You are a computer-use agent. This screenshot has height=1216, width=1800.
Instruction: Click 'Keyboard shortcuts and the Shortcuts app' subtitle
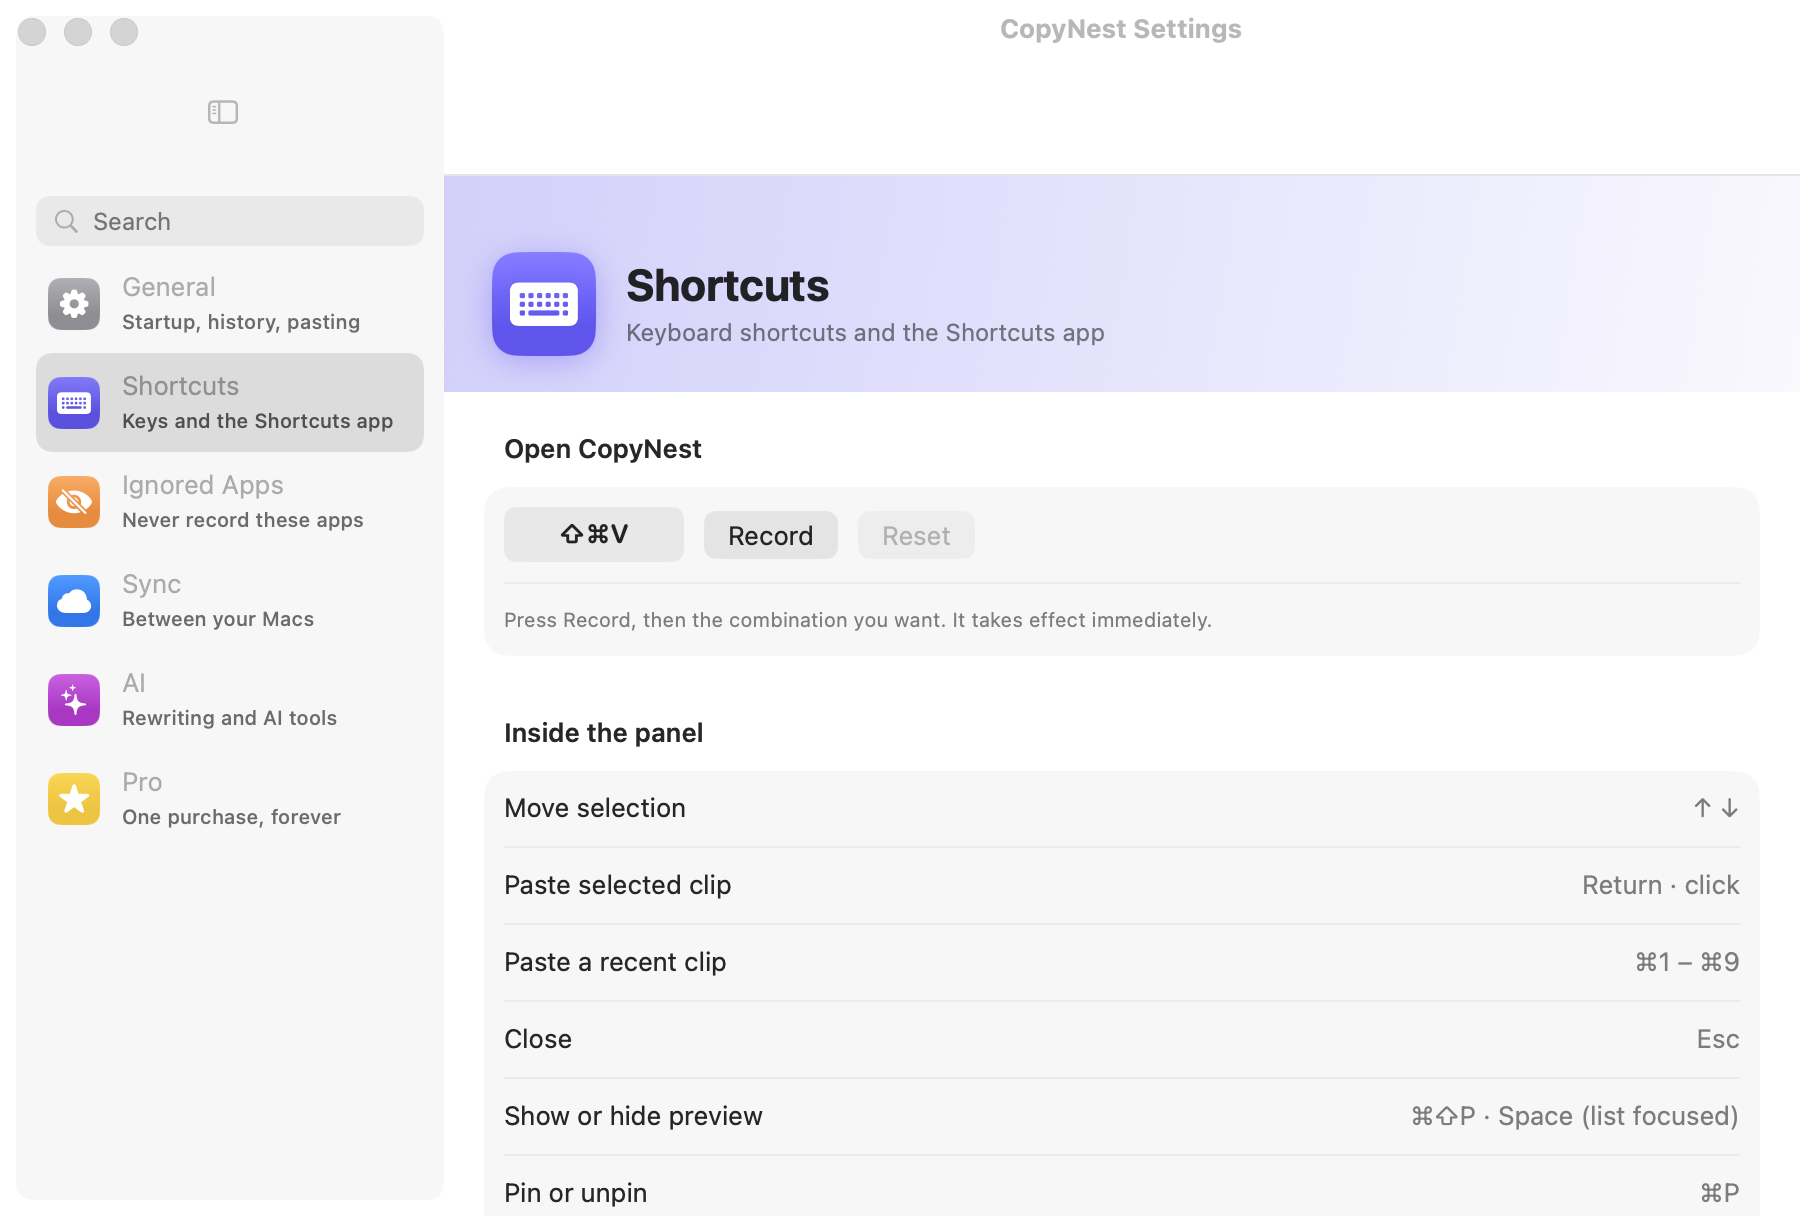(x=865, y=332)
